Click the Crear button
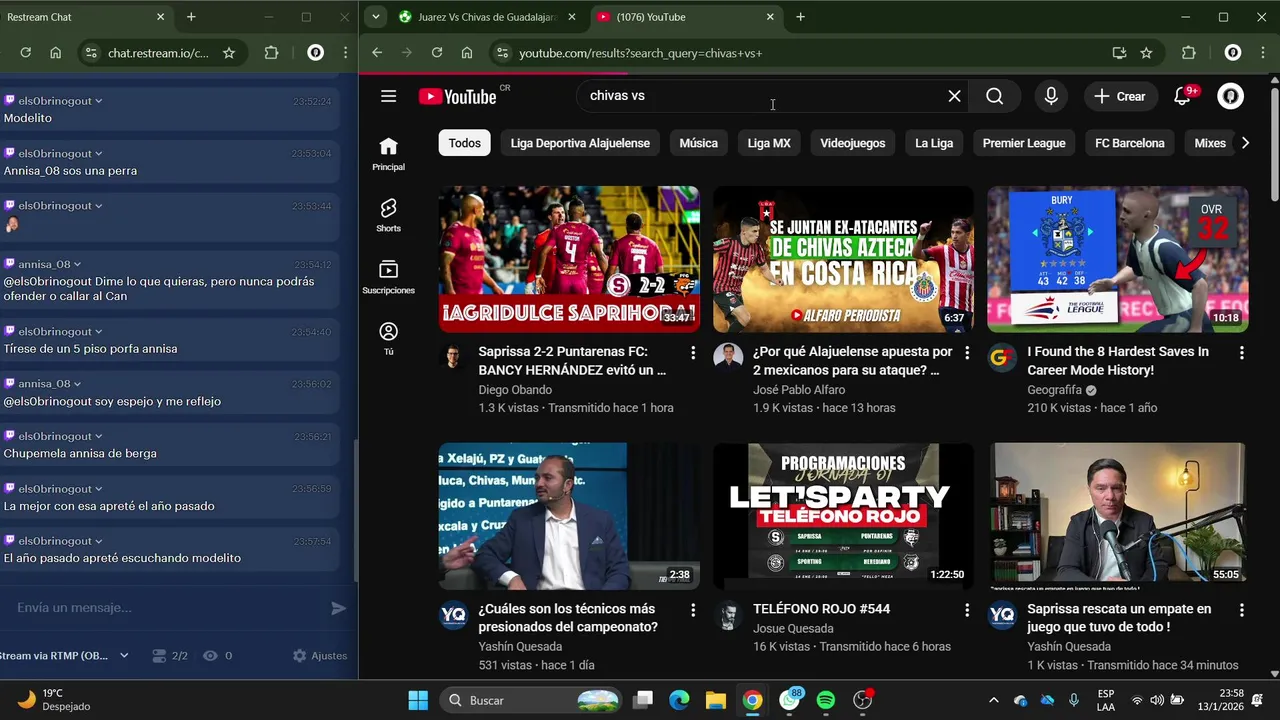This screenshot has width=1280, height=720. tap(1120, 96)
